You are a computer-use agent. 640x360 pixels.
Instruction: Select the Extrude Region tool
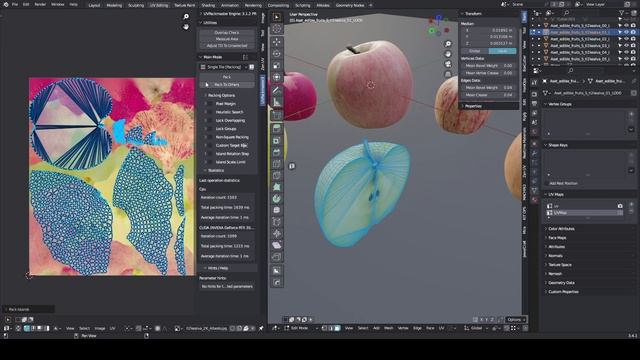pyautogui.click(x=277, y=128)
